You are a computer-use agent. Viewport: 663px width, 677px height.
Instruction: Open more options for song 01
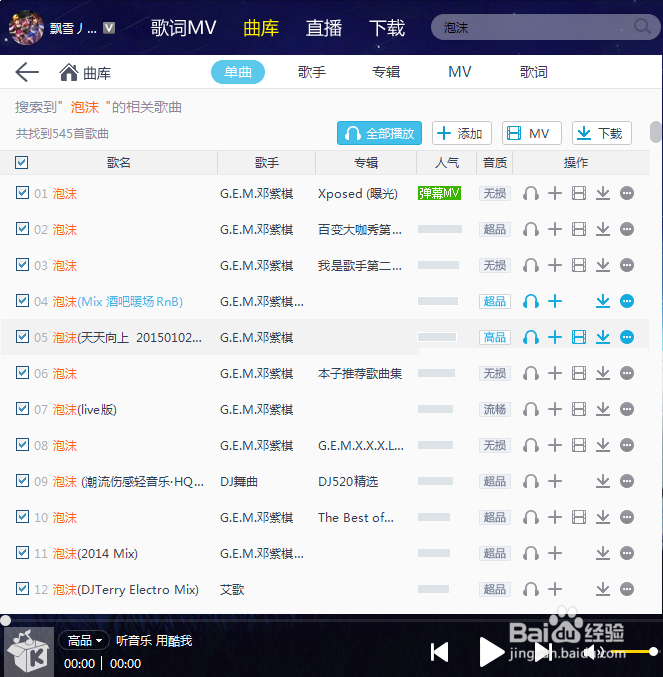[627, 193]
